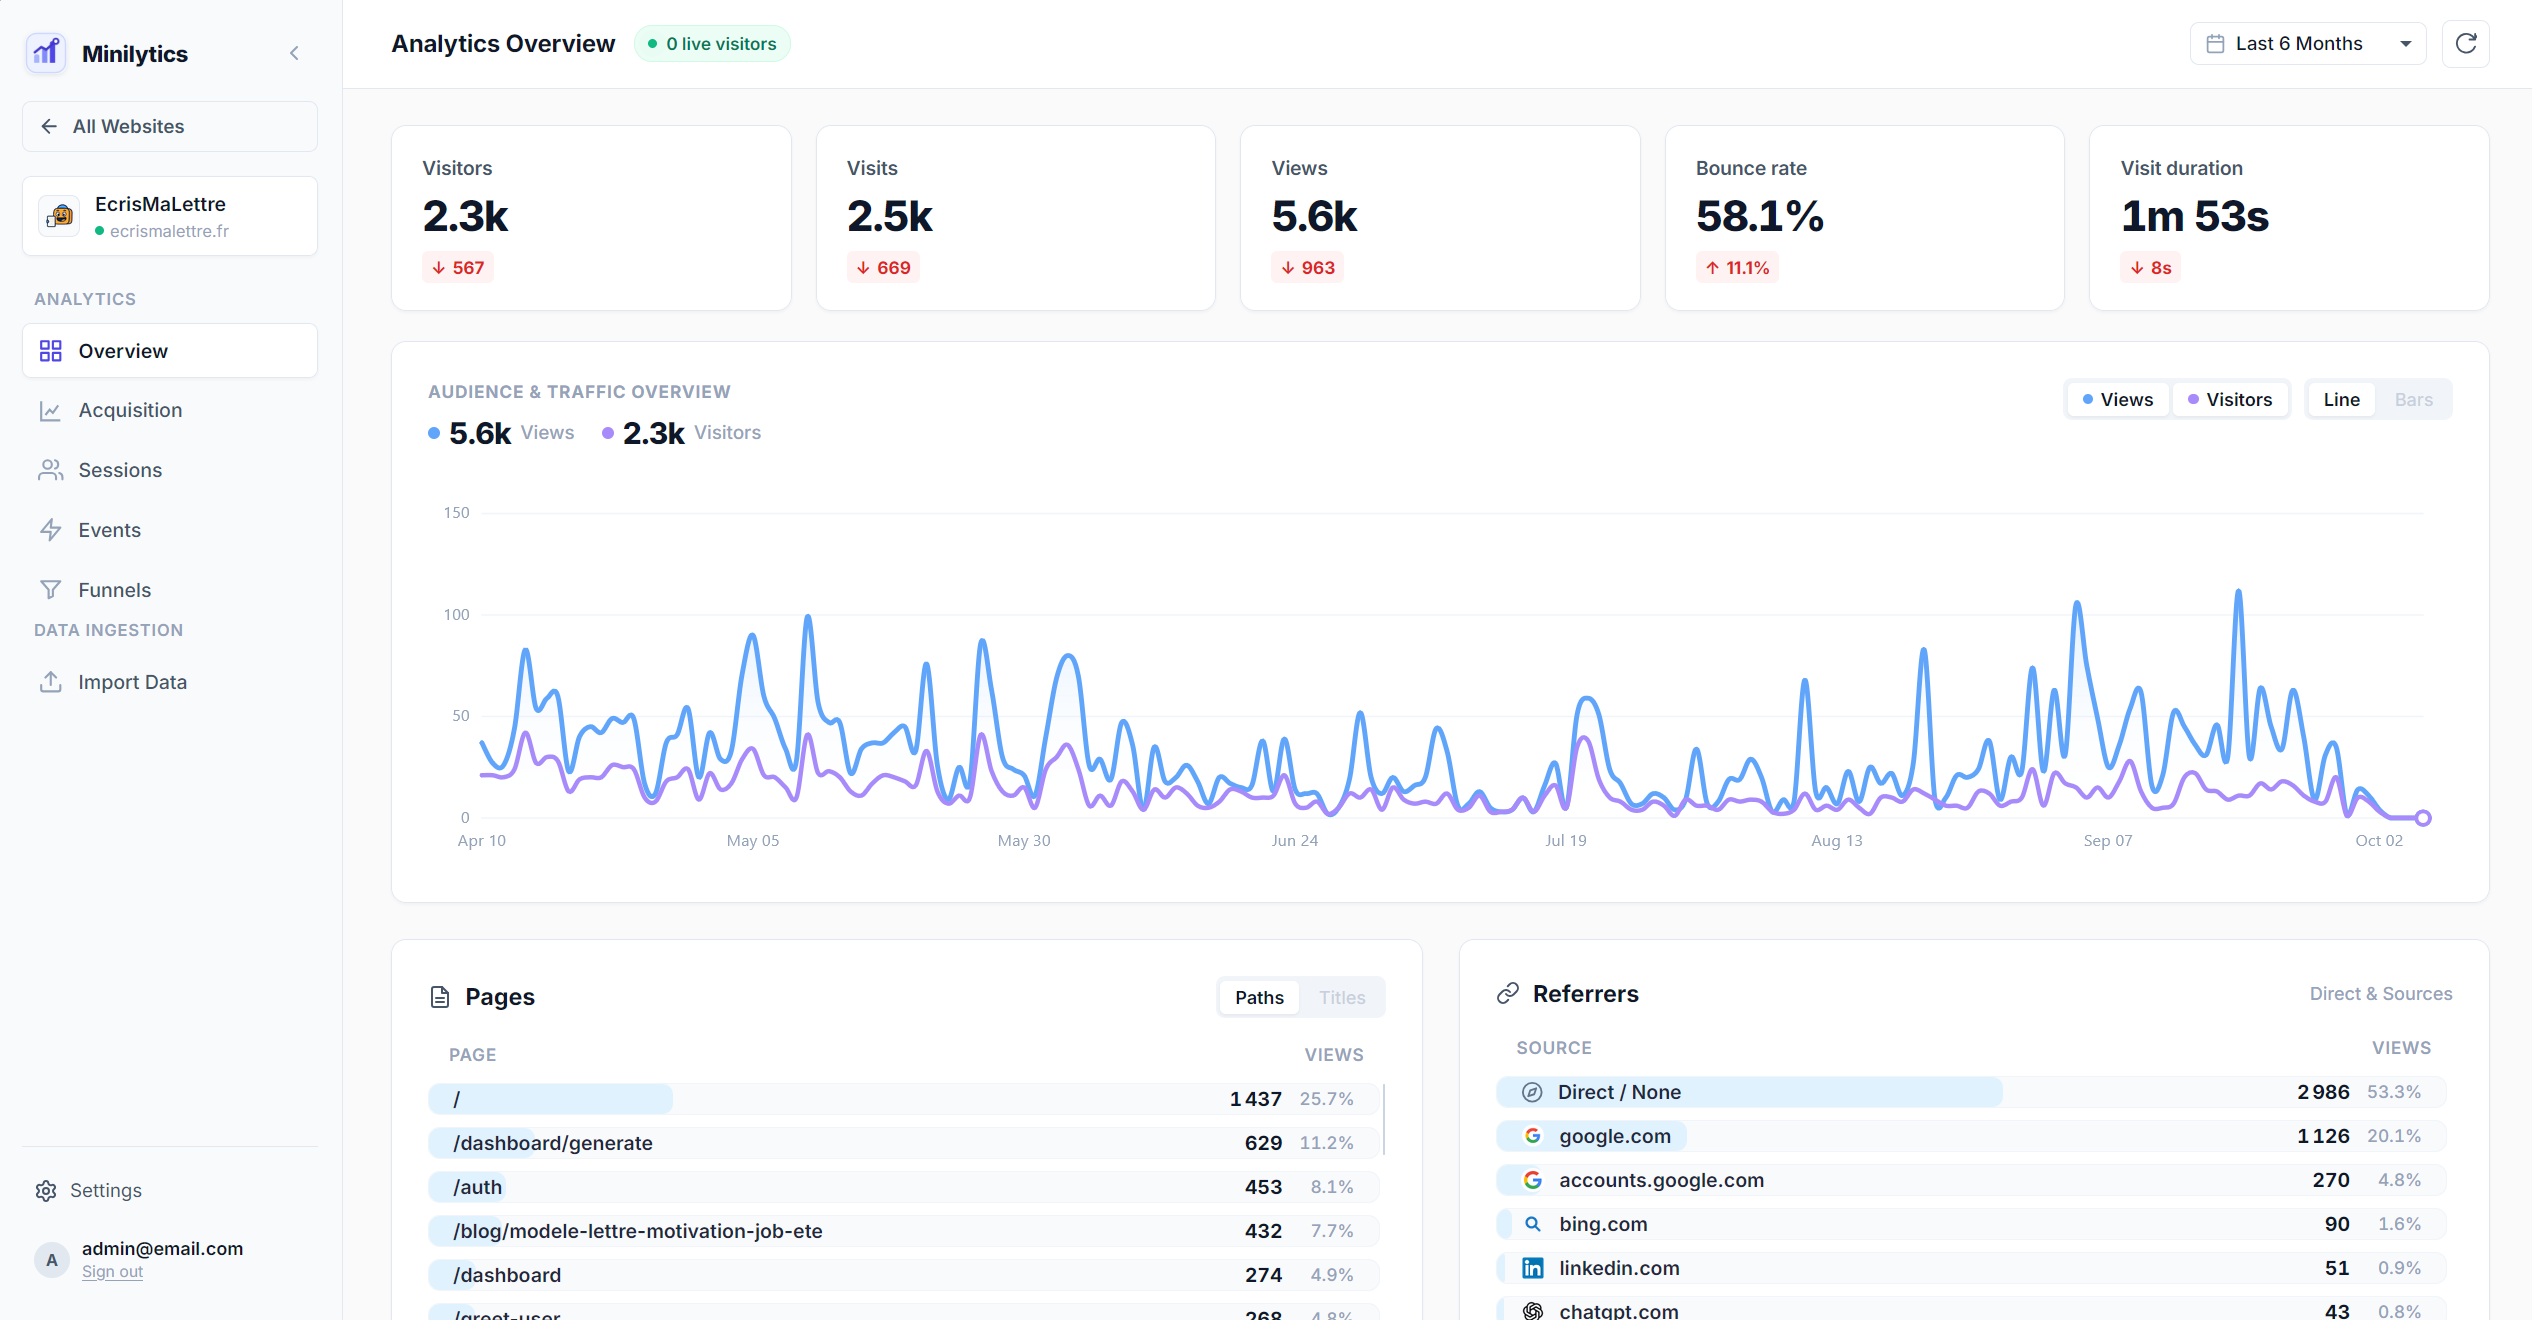
Task: Go back to All Websites
Action: [x=170, y=126]
